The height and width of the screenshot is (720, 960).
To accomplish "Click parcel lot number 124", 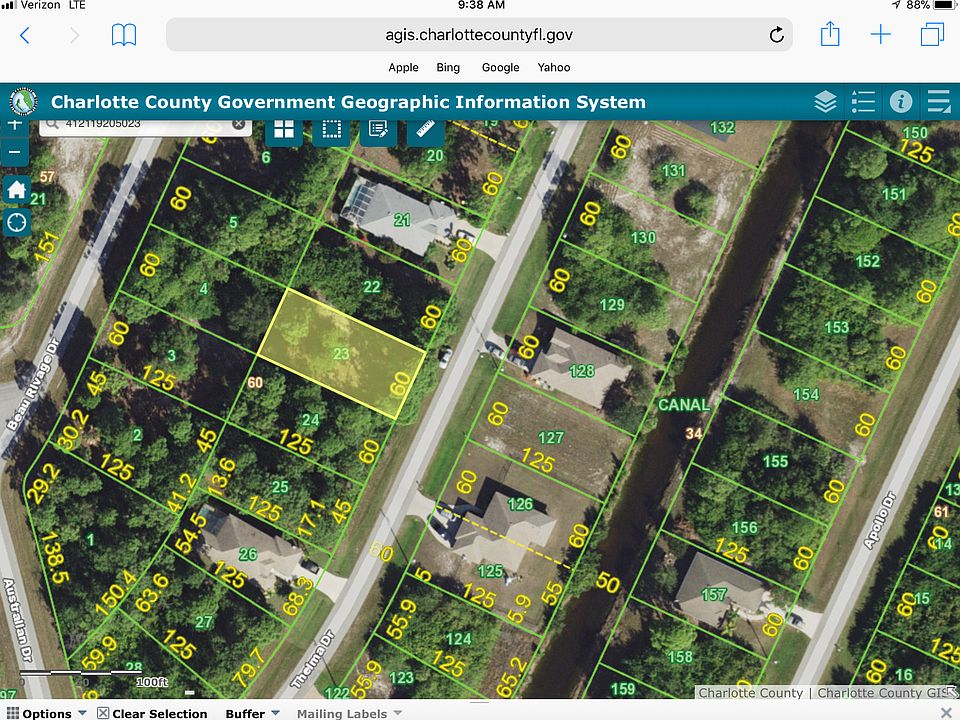I will 458,639.
